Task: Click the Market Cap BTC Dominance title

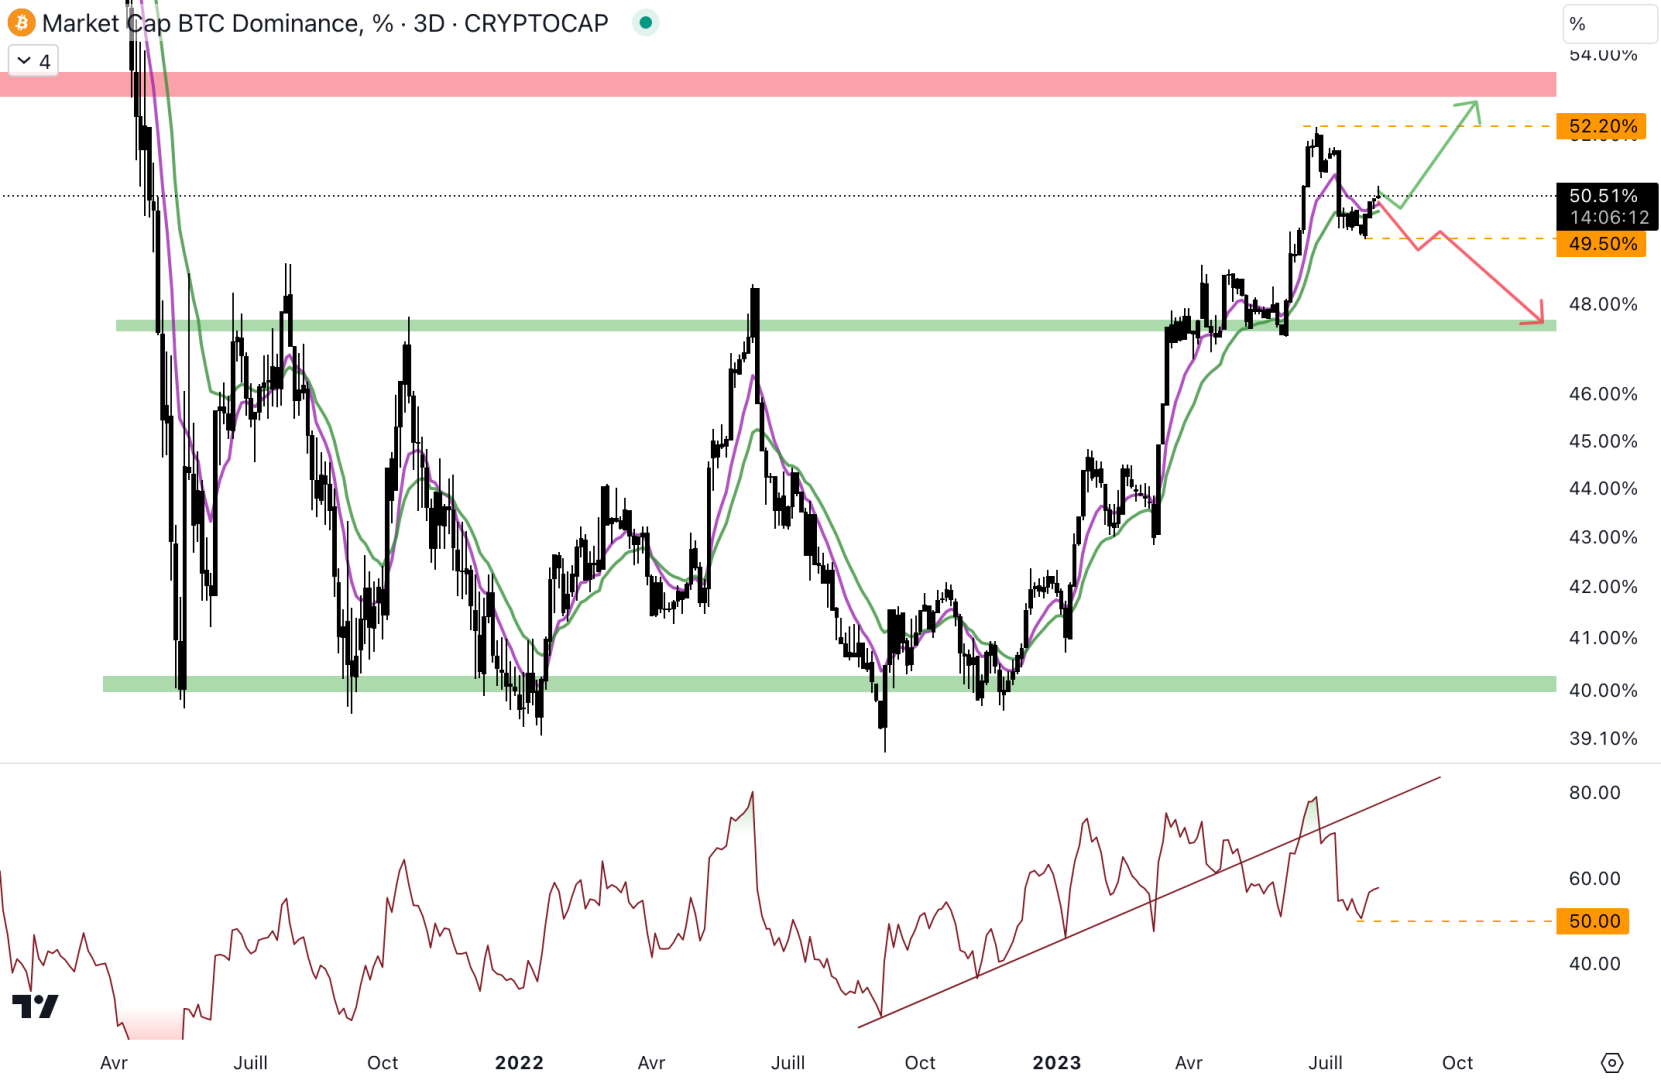Action: [x=325, y=23]
